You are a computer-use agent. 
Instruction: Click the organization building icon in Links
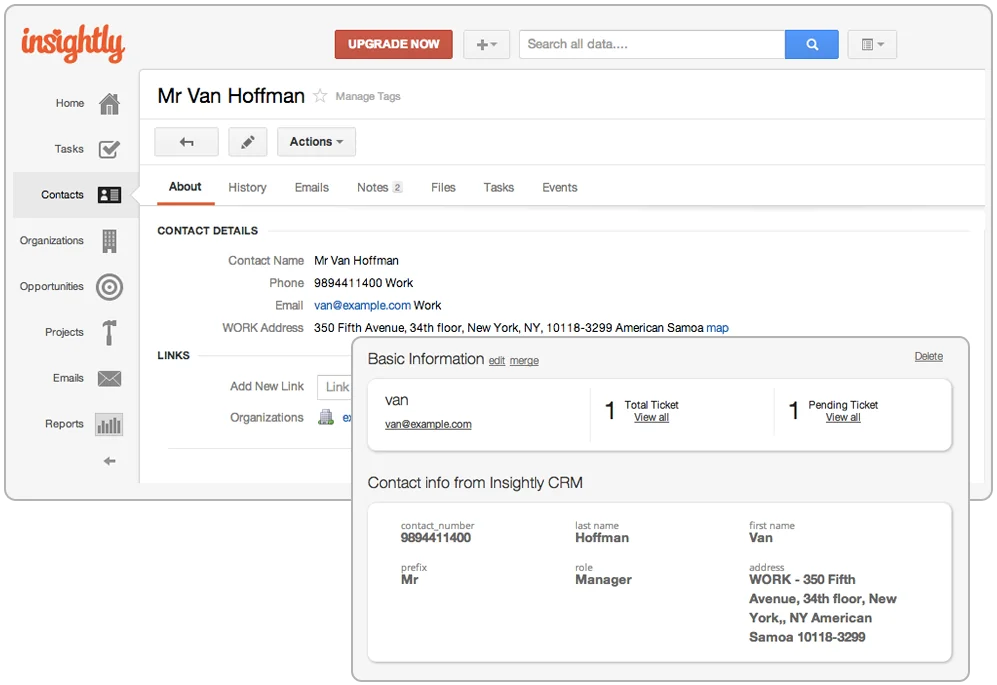click(x=326, y=417)
